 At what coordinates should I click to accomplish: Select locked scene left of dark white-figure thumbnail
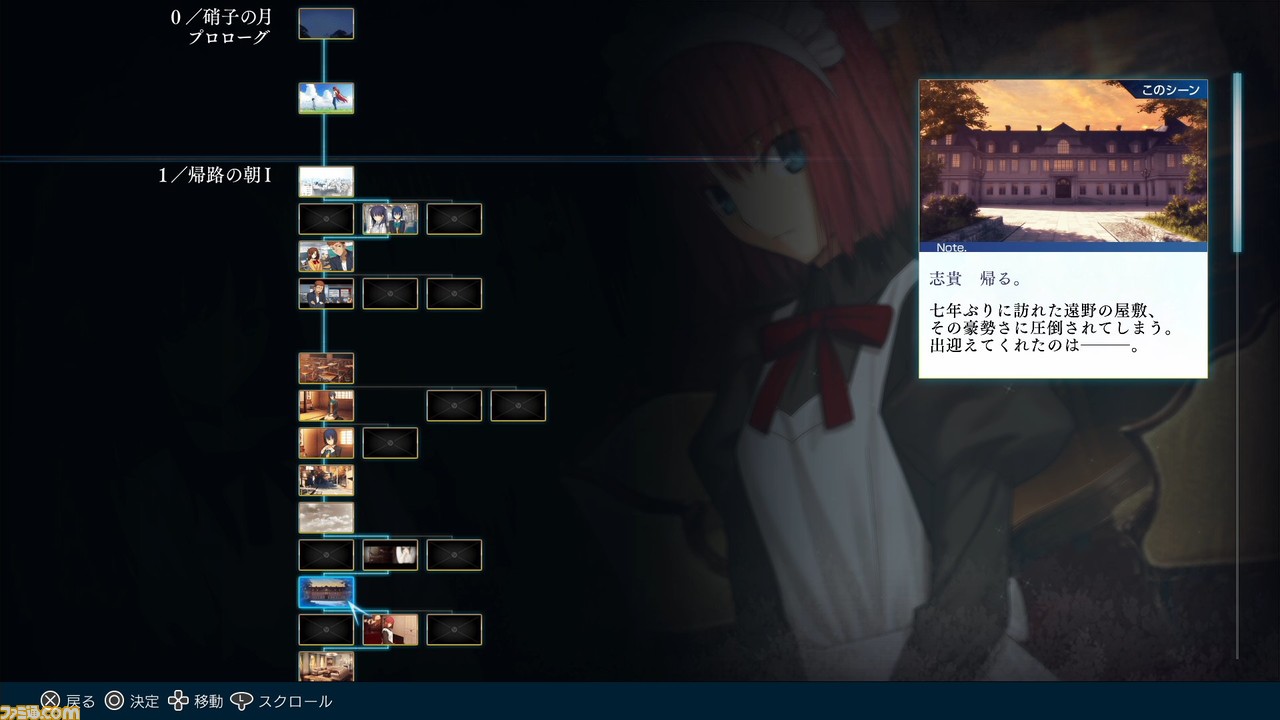[x=326, y=555]
